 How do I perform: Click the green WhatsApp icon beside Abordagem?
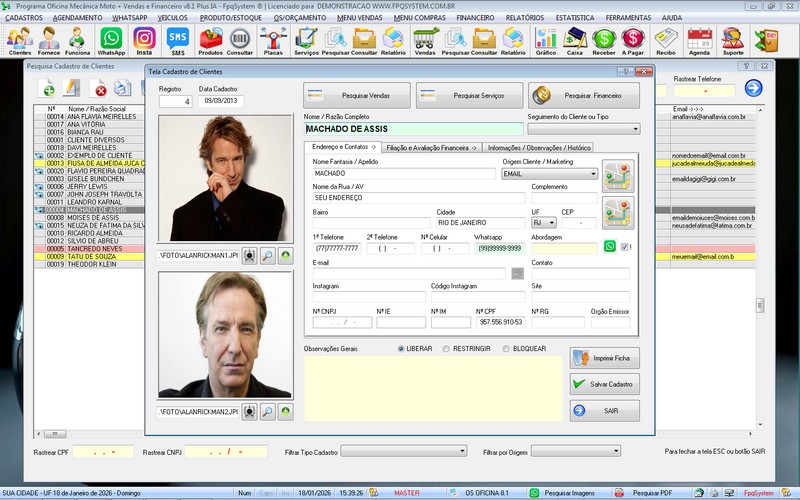(x=611, y=247)
